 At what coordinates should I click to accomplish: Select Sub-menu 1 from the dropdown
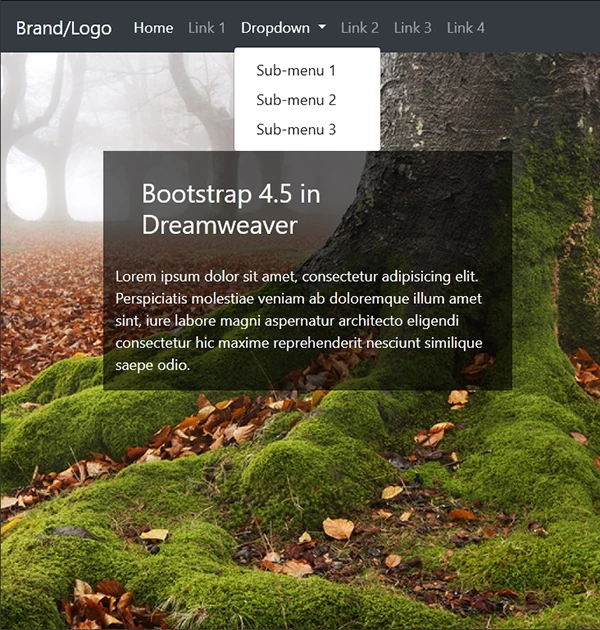coord(307,70)
